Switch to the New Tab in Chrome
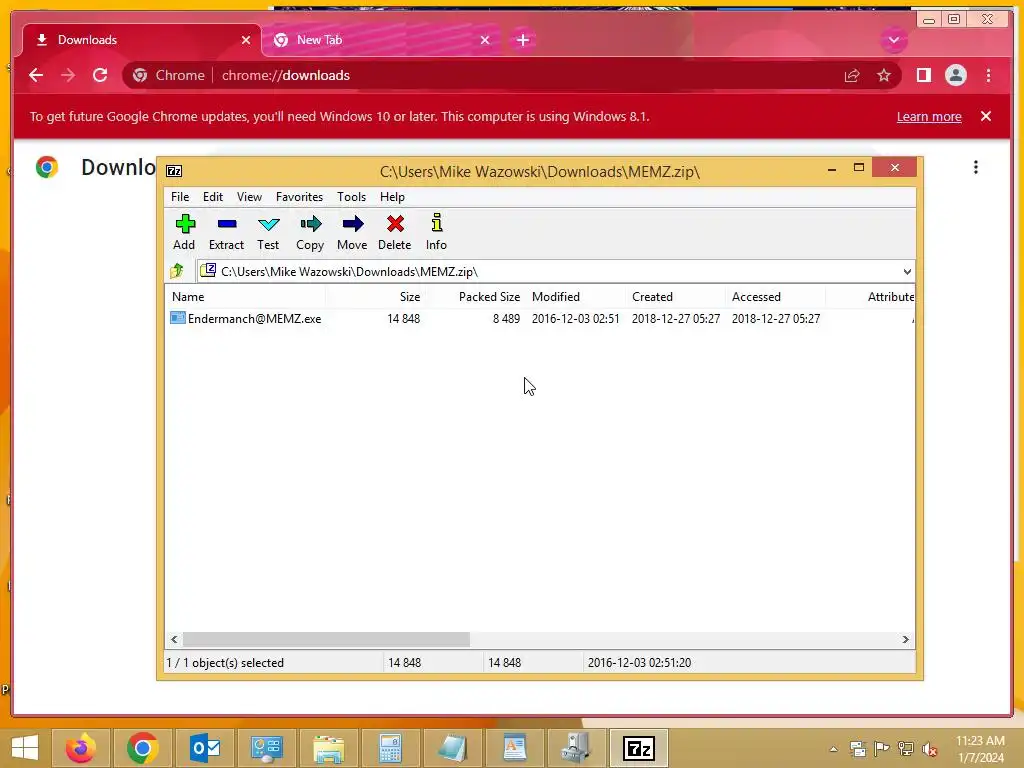The width and height of the screenshot is (1024, 768). (381, 40)
